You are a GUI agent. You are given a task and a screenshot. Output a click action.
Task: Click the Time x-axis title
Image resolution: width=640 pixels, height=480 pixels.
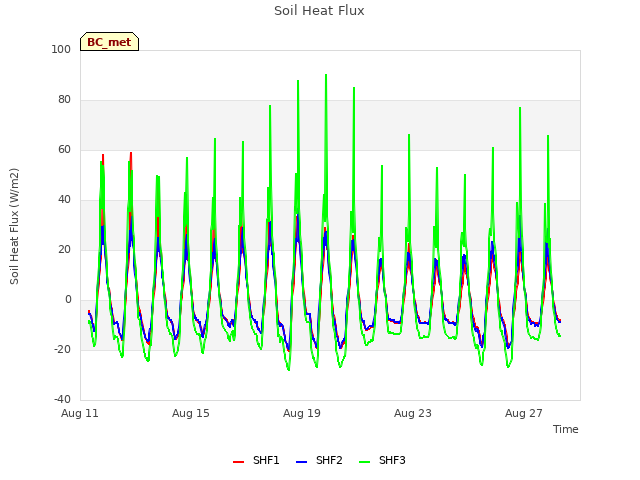(566, 429)
